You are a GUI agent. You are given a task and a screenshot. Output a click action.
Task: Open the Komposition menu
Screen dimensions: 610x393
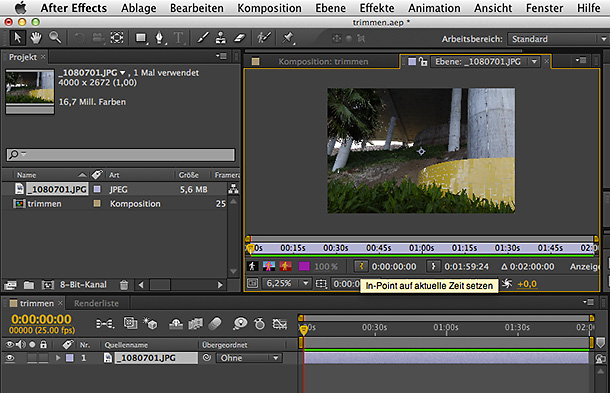[269, 8]
